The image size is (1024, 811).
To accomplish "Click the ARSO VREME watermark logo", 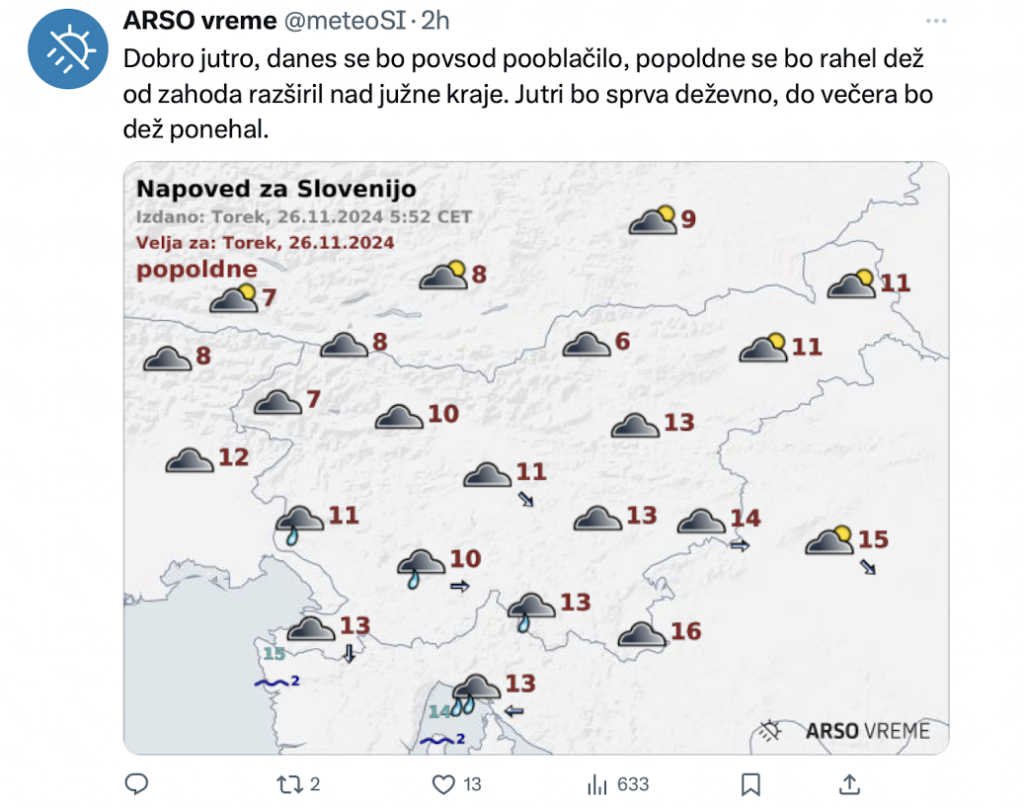I will tap(846, 731).
